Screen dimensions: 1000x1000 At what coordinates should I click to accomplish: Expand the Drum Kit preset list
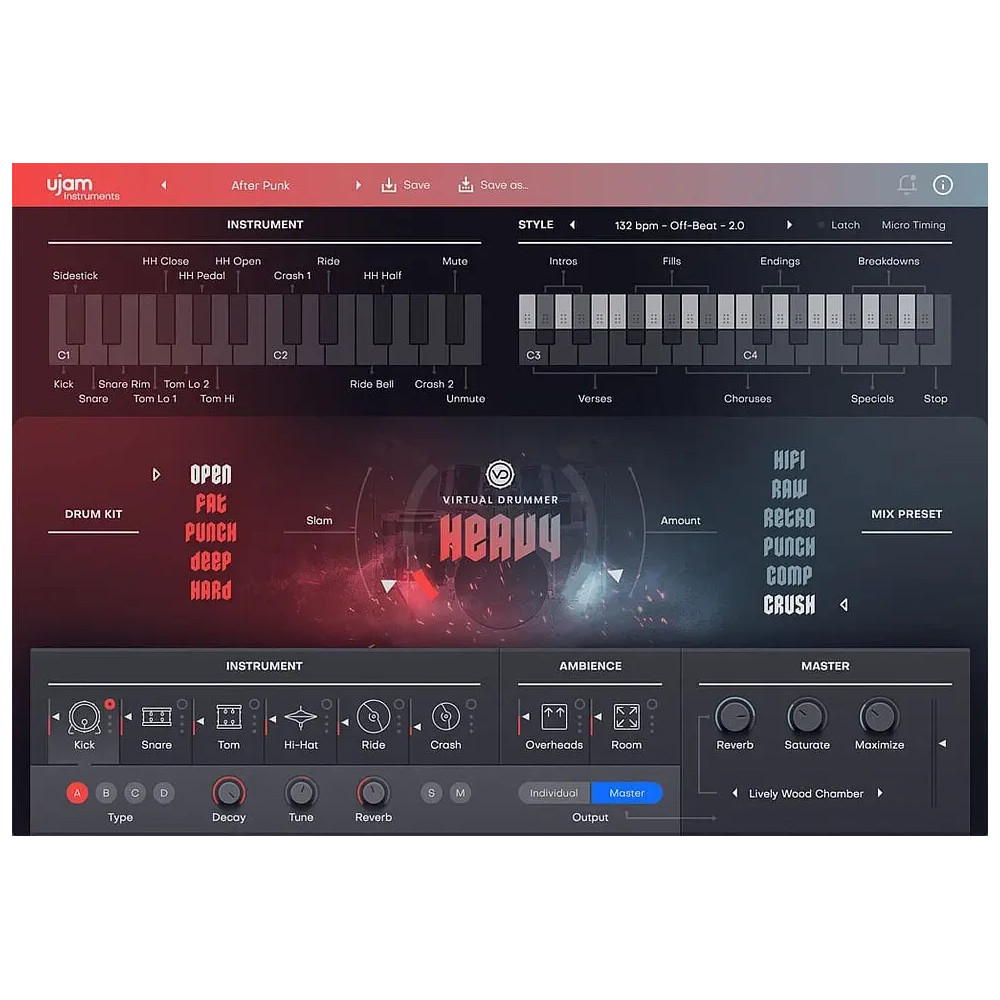tap(157, 474)
